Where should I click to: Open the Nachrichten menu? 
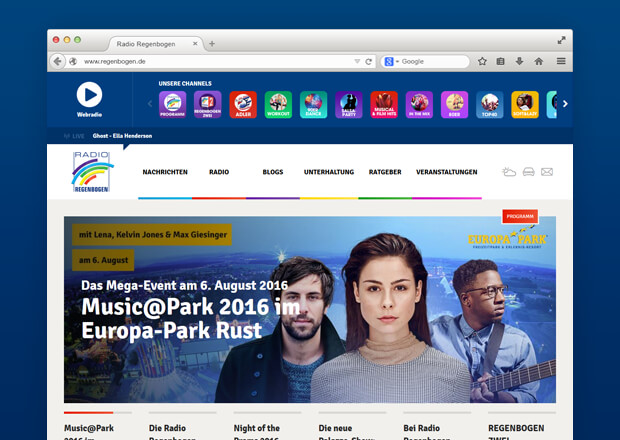pyautogui.click(x=165, y=172)
